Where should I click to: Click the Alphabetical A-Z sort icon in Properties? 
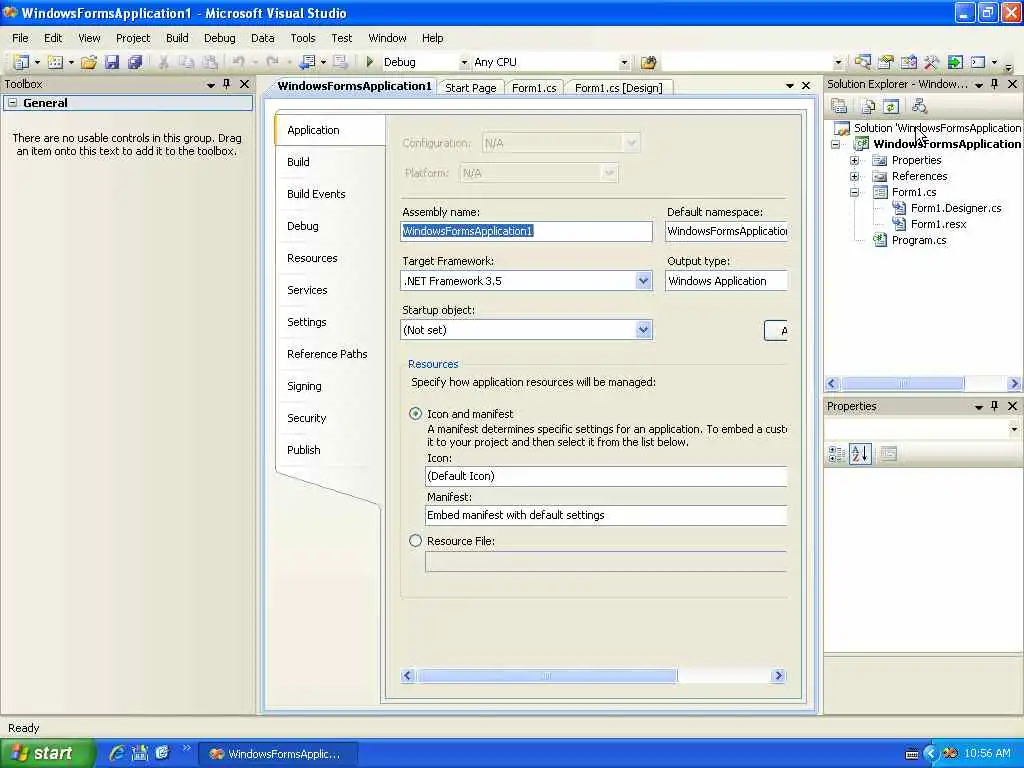coord(860,454)
